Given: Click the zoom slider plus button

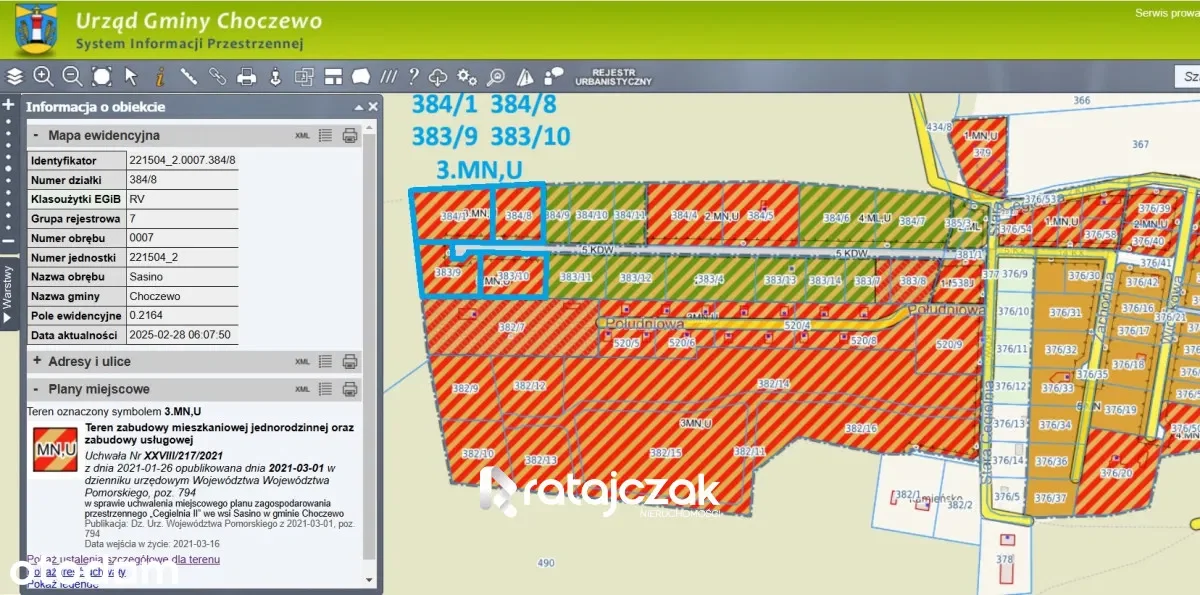Looking at the screenshot, I should point(8,105).
